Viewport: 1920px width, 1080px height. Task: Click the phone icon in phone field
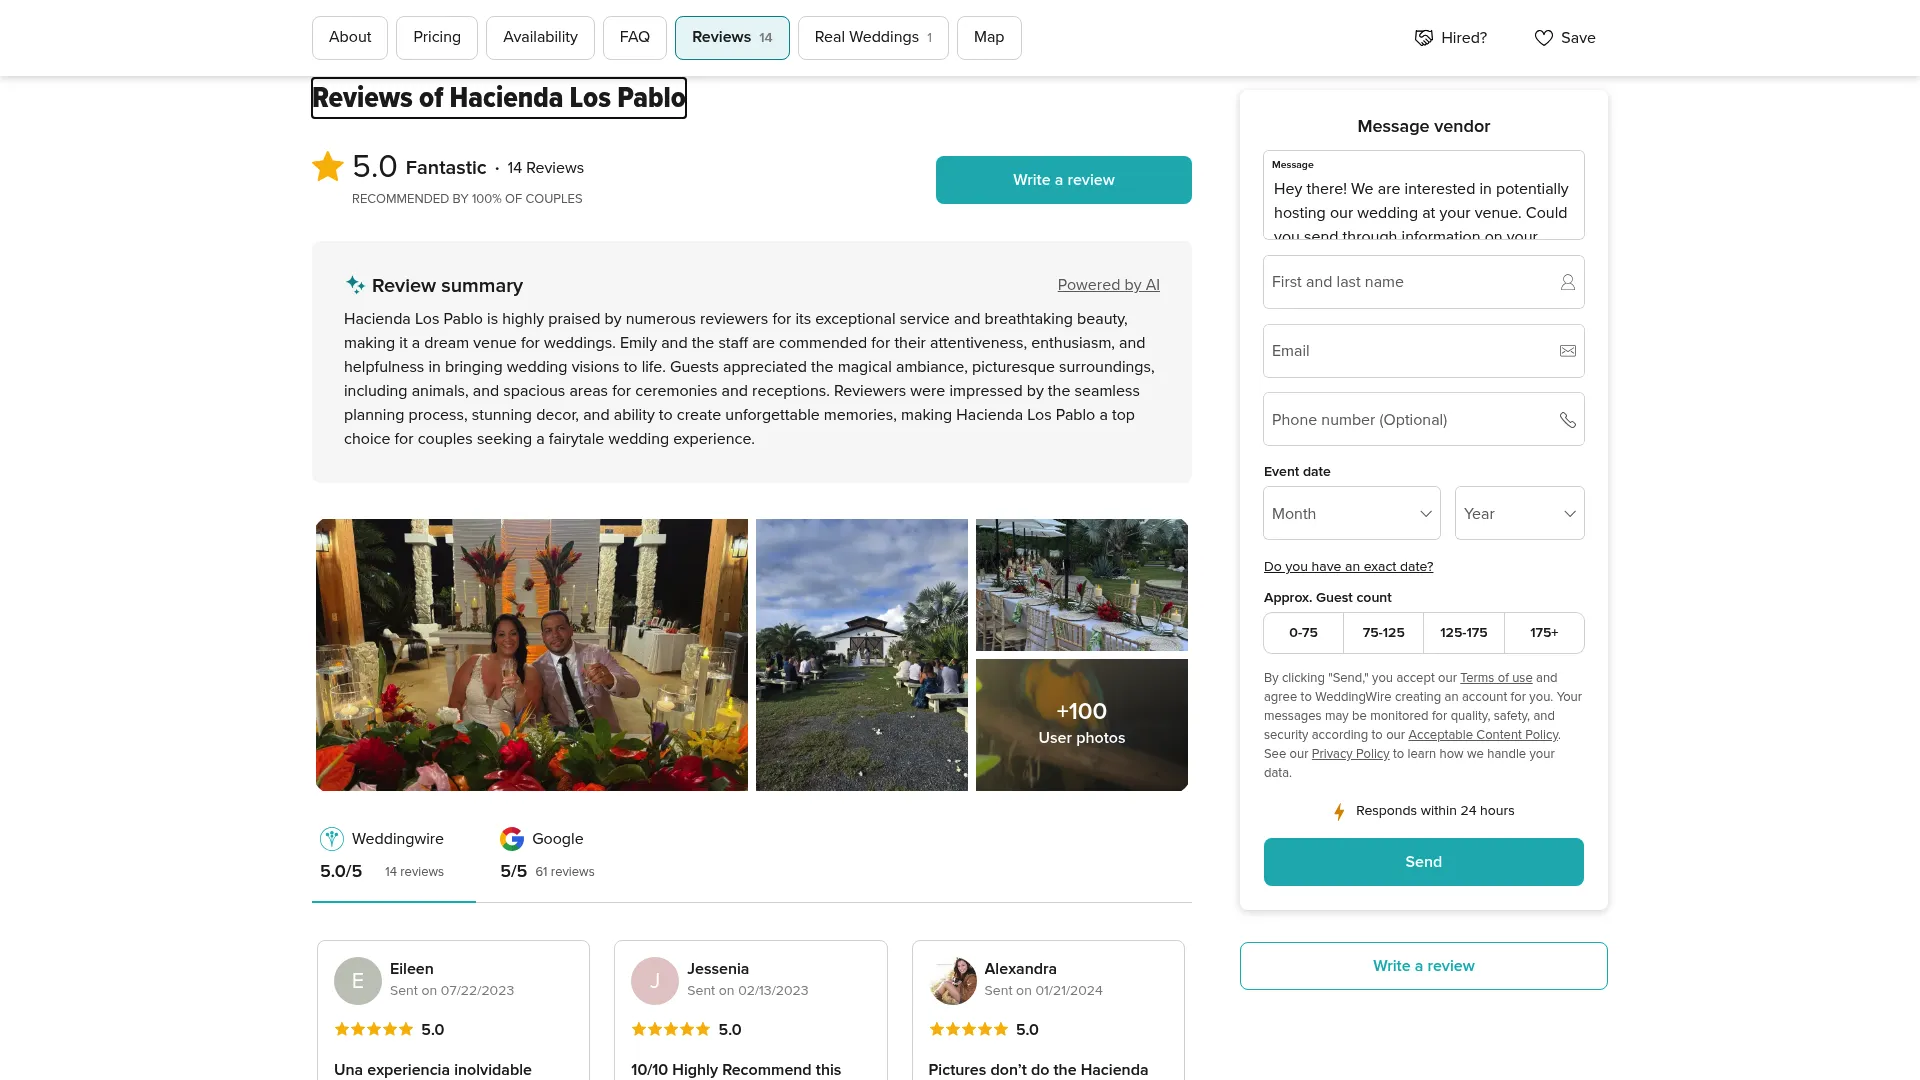click(x=1567, y=420)
